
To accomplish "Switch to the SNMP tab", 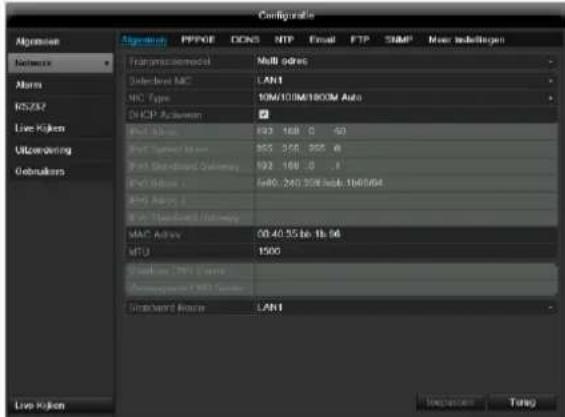I will click(x=399, y=40).
